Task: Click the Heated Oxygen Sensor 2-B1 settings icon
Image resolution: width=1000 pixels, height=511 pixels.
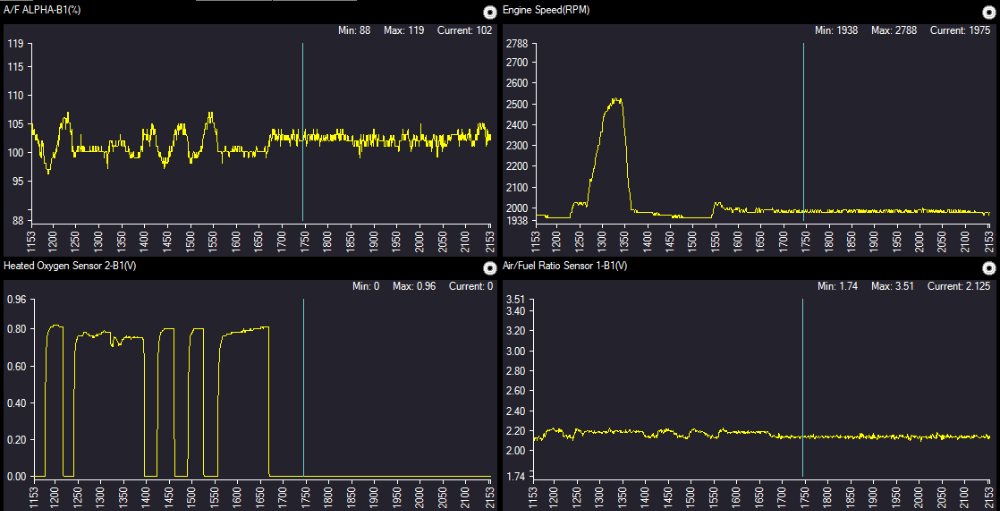Action: point(489,267)
